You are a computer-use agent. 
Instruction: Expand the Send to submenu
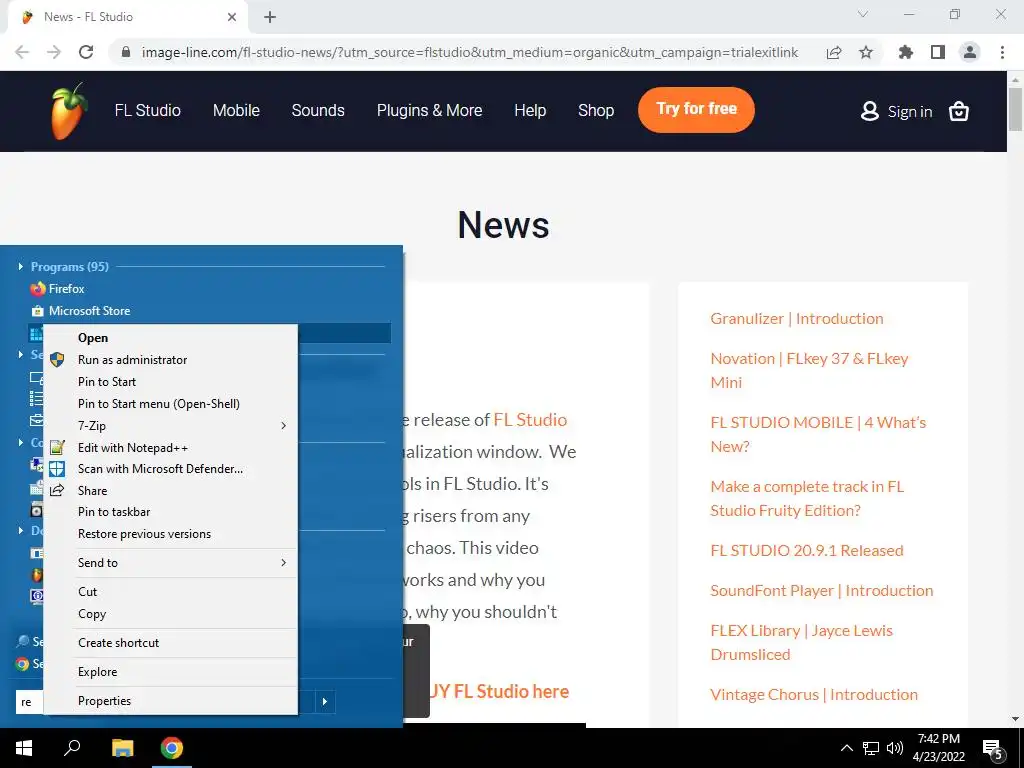[170, 563]
